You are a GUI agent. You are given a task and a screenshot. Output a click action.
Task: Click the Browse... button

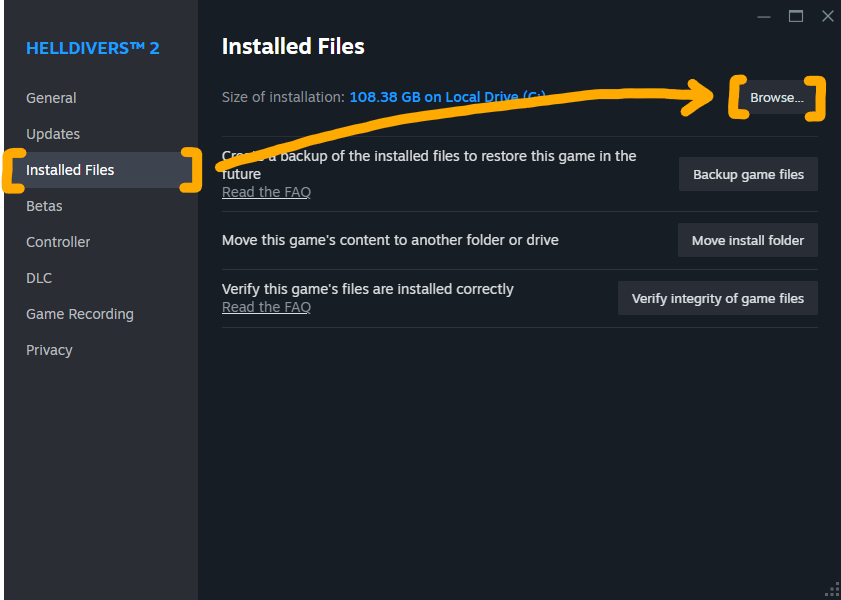point(777,98)
